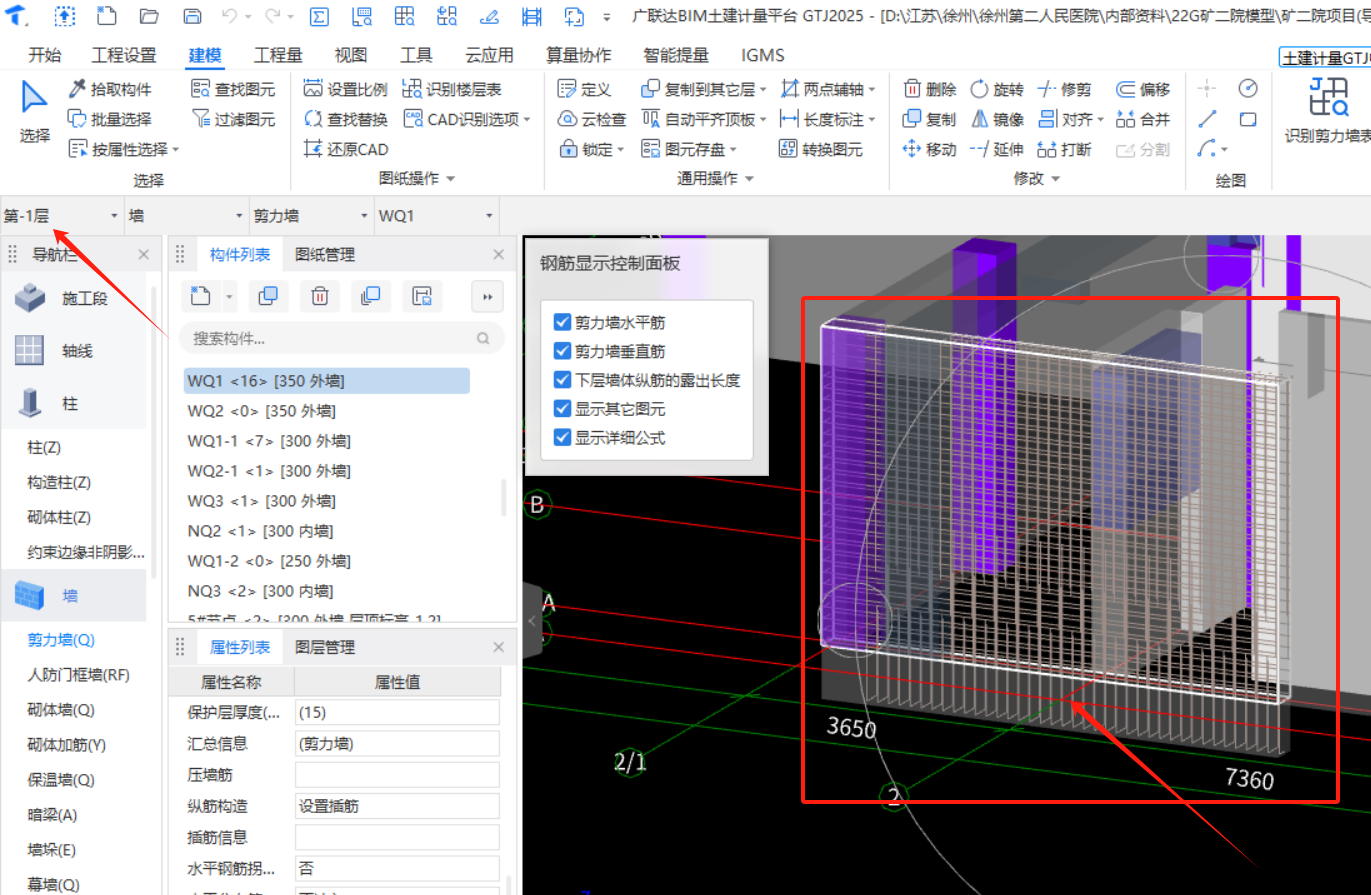Open the 开始 ribbon tab

pyautogui.click(x=44, y=55)
